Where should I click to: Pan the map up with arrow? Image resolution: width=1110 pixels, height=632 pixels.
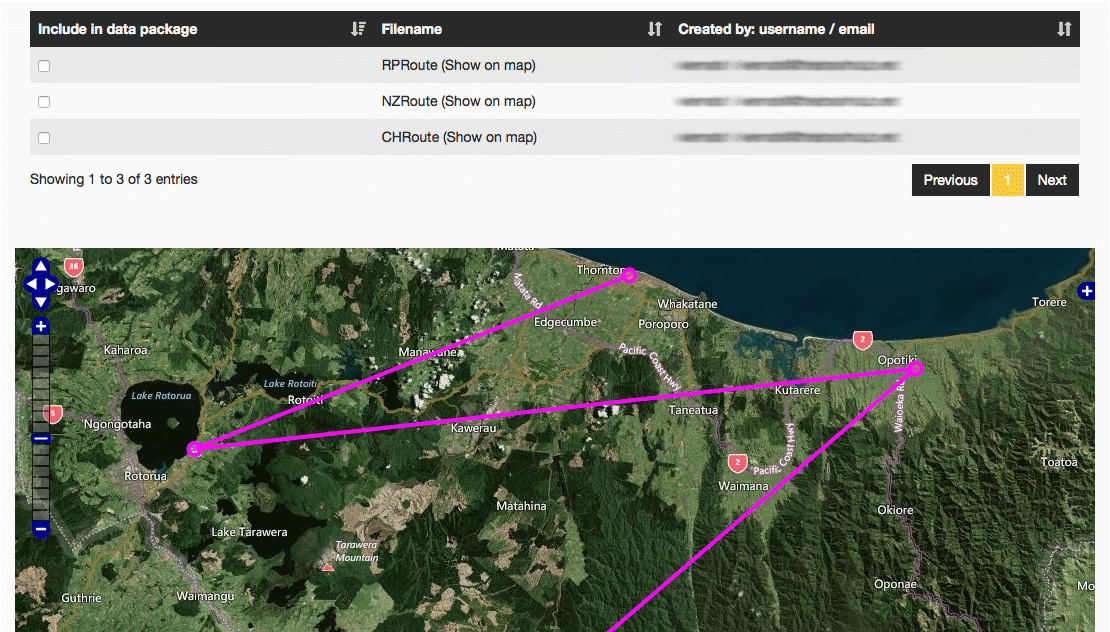click(41, 266)
